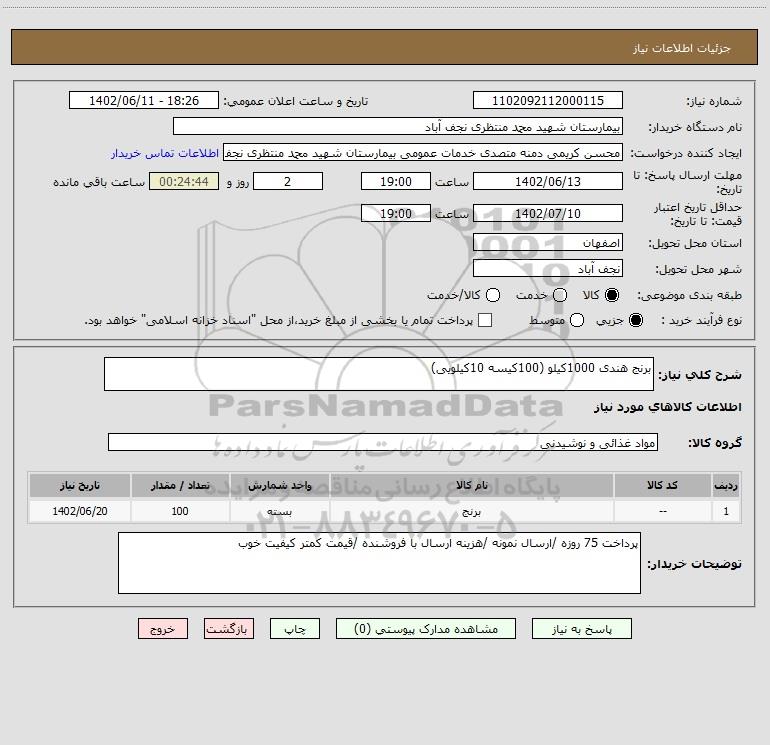Image resolution: width=770 pixels, height=745 pixels.
Task: Click the response deadline date 1402/06/13
Action: tap(548, 181)
